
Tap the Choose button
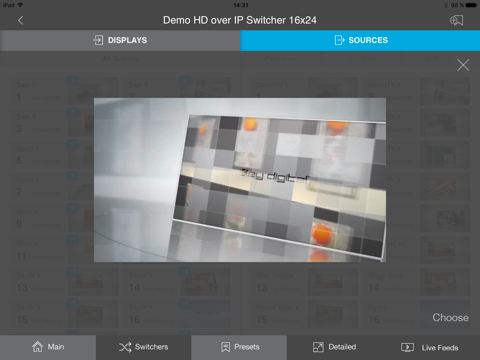point(450,317)
